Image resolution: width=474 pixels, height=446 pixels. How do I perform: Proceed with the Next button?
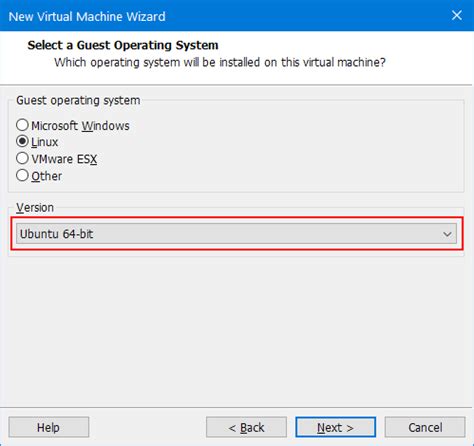coord(335,427)
